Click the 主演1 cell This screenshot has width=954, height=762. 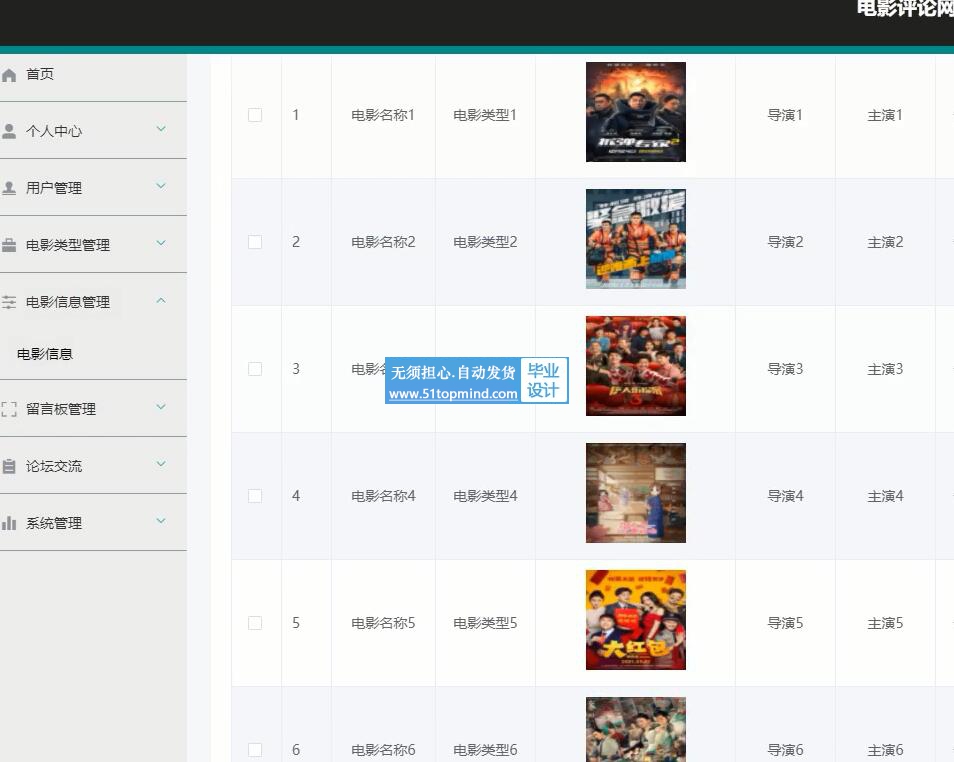coord(885,115)
